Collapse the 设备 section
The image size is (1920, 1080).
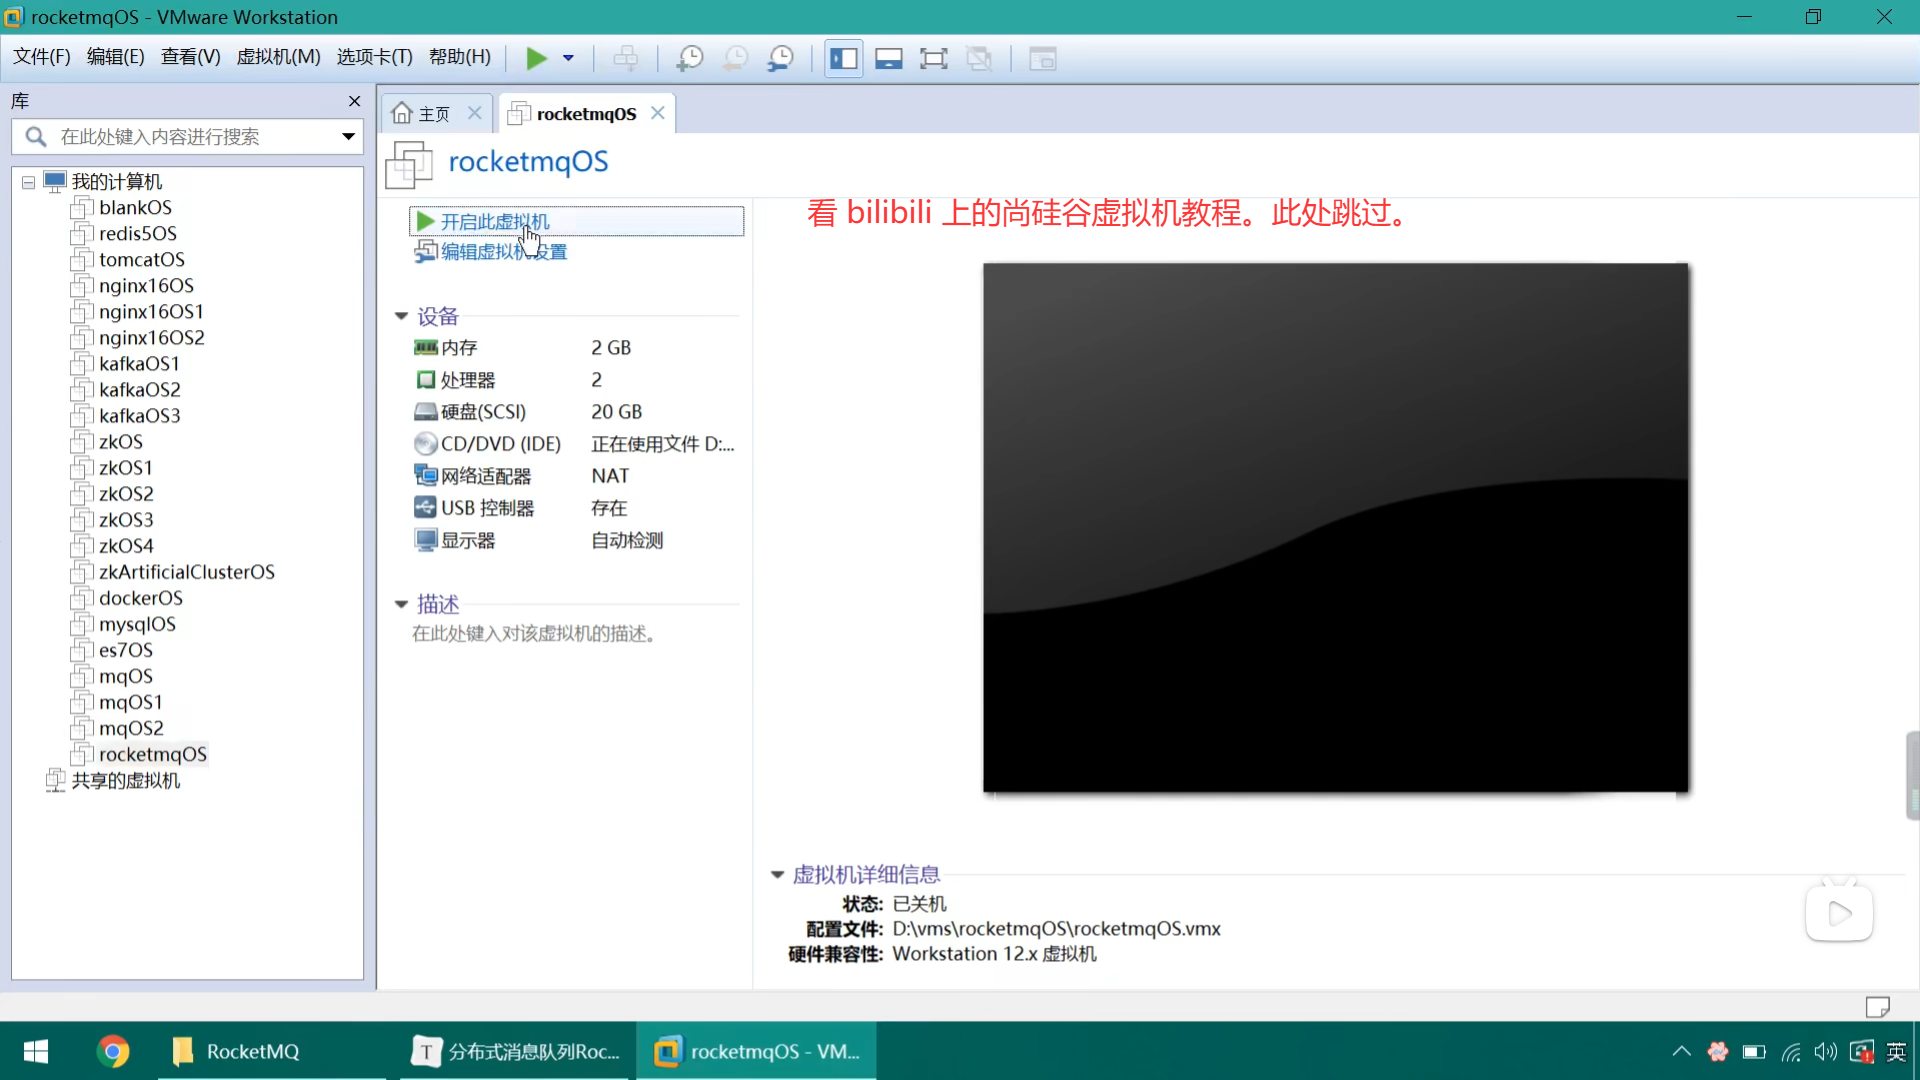click(x=401, y=316)
